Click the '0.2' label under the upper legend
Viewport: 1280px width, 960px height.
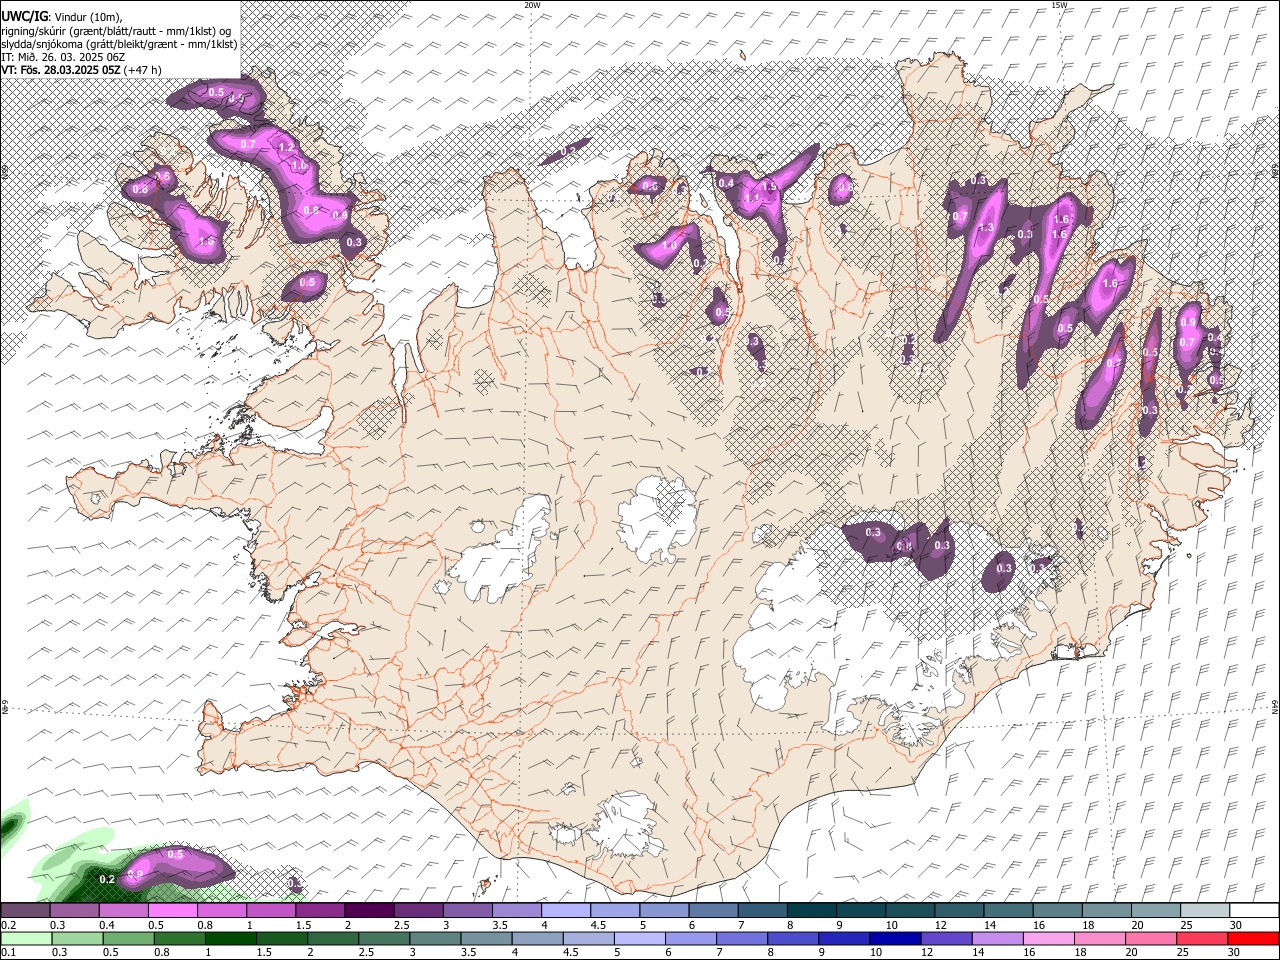[x=8, y=925]
